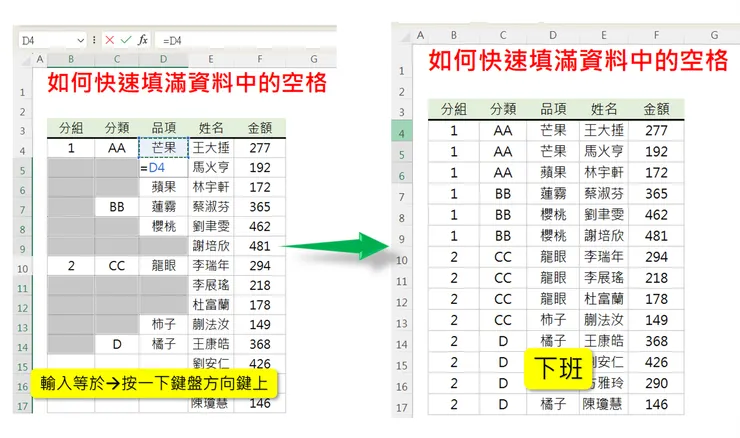The image size is (740, 438).
Task: Click right cell 426
Action: coord(656,362)
